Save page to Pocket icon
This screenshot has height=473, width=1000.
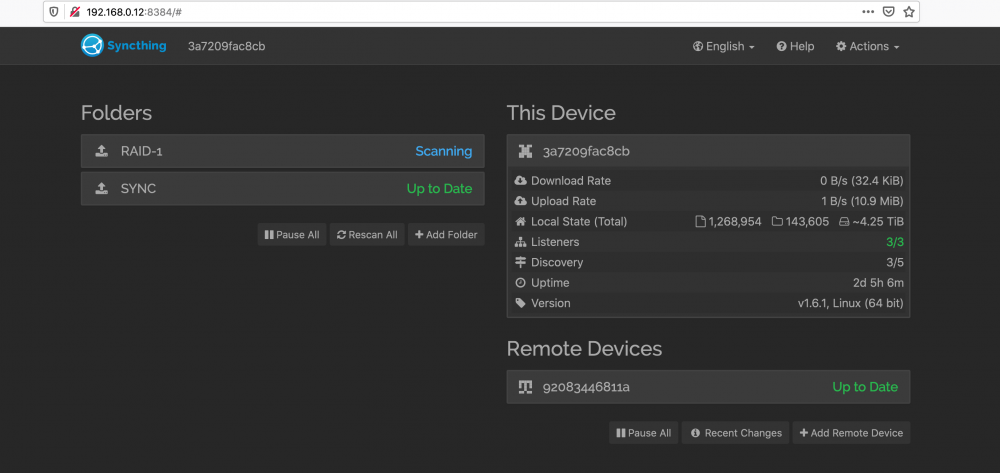888,11
